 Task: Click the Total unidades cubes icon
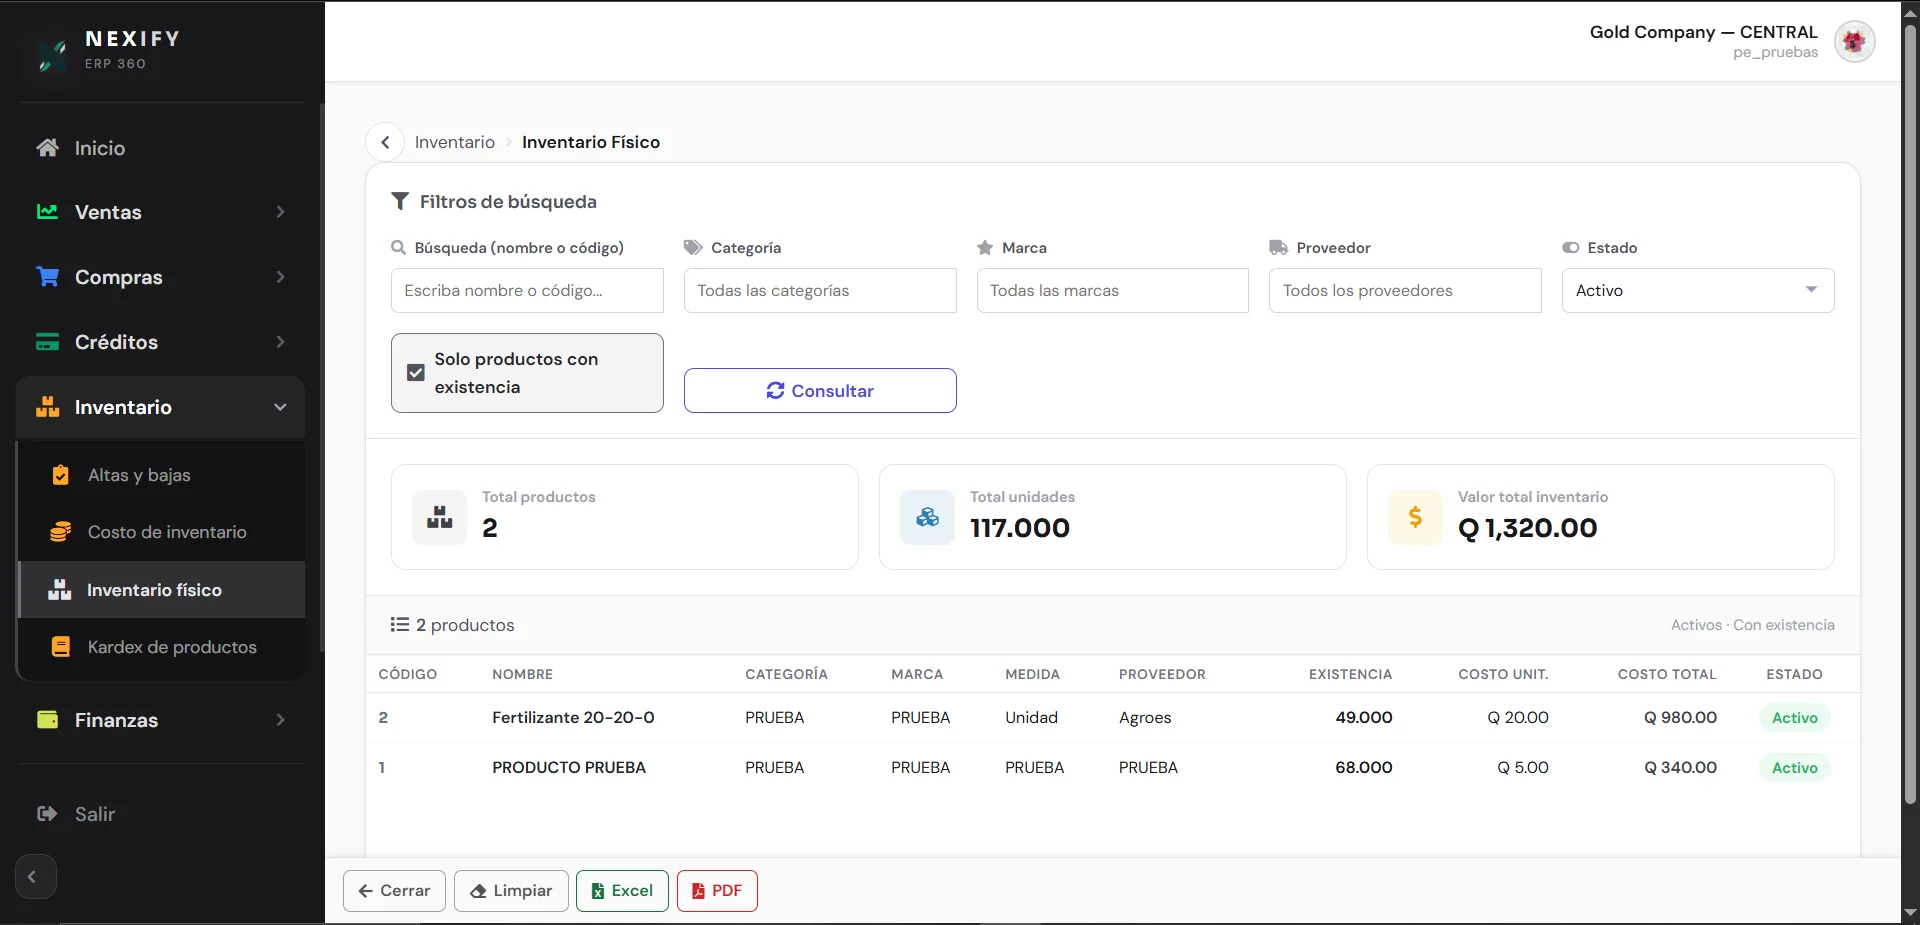click(x=928, y=517)
